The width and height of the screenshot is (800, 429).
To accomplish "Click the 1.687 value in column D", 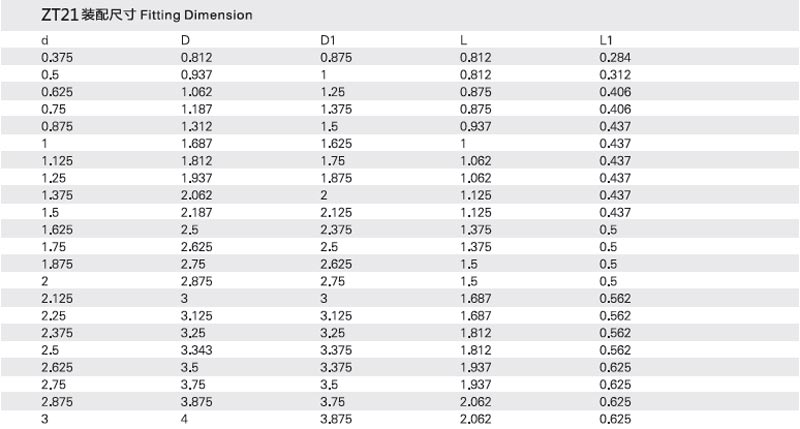I will pyautogui.click(x=195, y=144).
